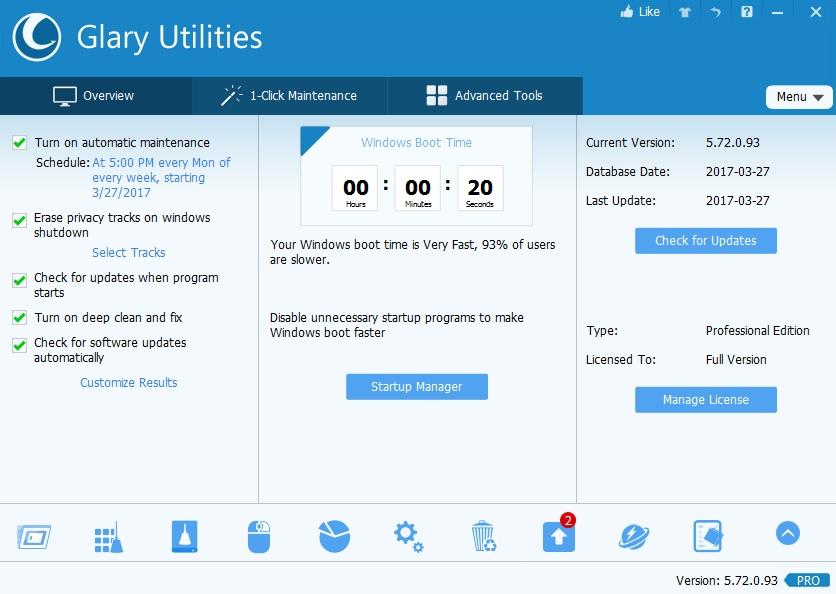
Task: Click the 20 Seconds boot time box
Action: [x=480, y=188]
